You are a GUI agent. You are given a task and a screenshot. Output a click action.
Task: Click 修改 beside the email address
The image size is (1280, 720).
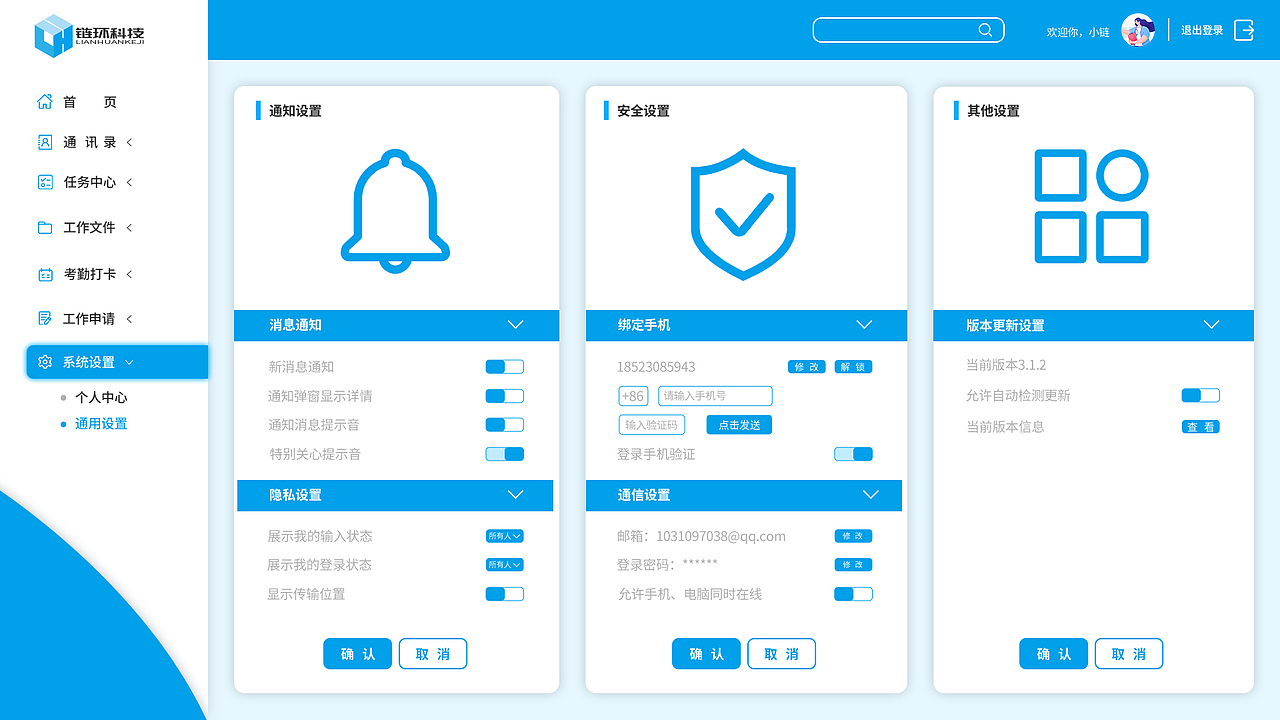point(853,536)
